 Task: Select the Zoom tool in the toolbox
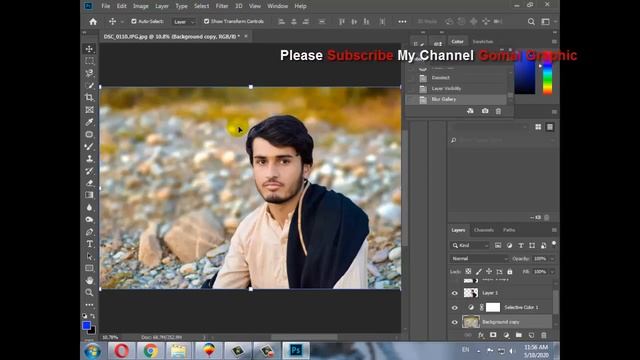(x=89, y=293)
